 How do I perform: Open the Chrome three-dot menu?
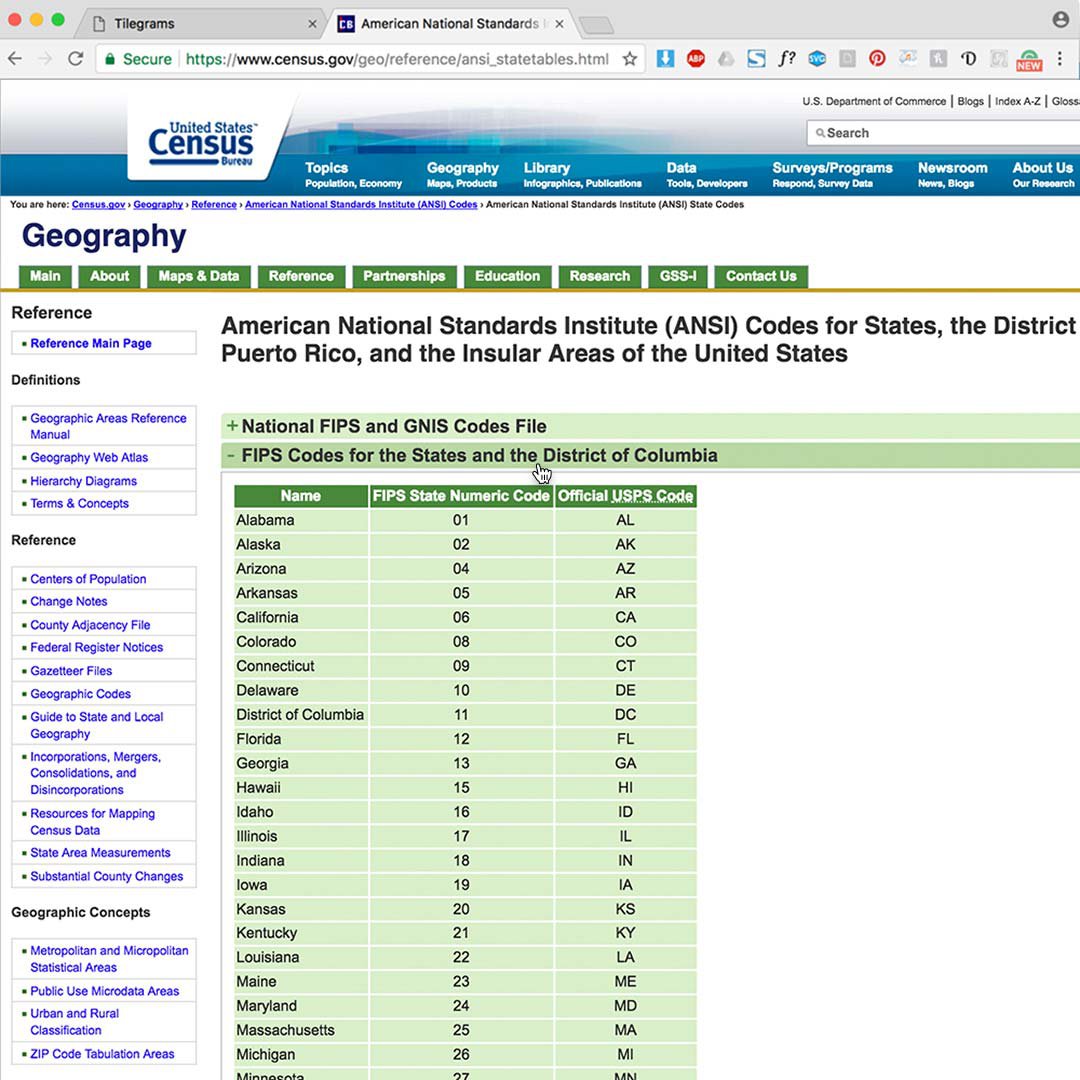1060,59
